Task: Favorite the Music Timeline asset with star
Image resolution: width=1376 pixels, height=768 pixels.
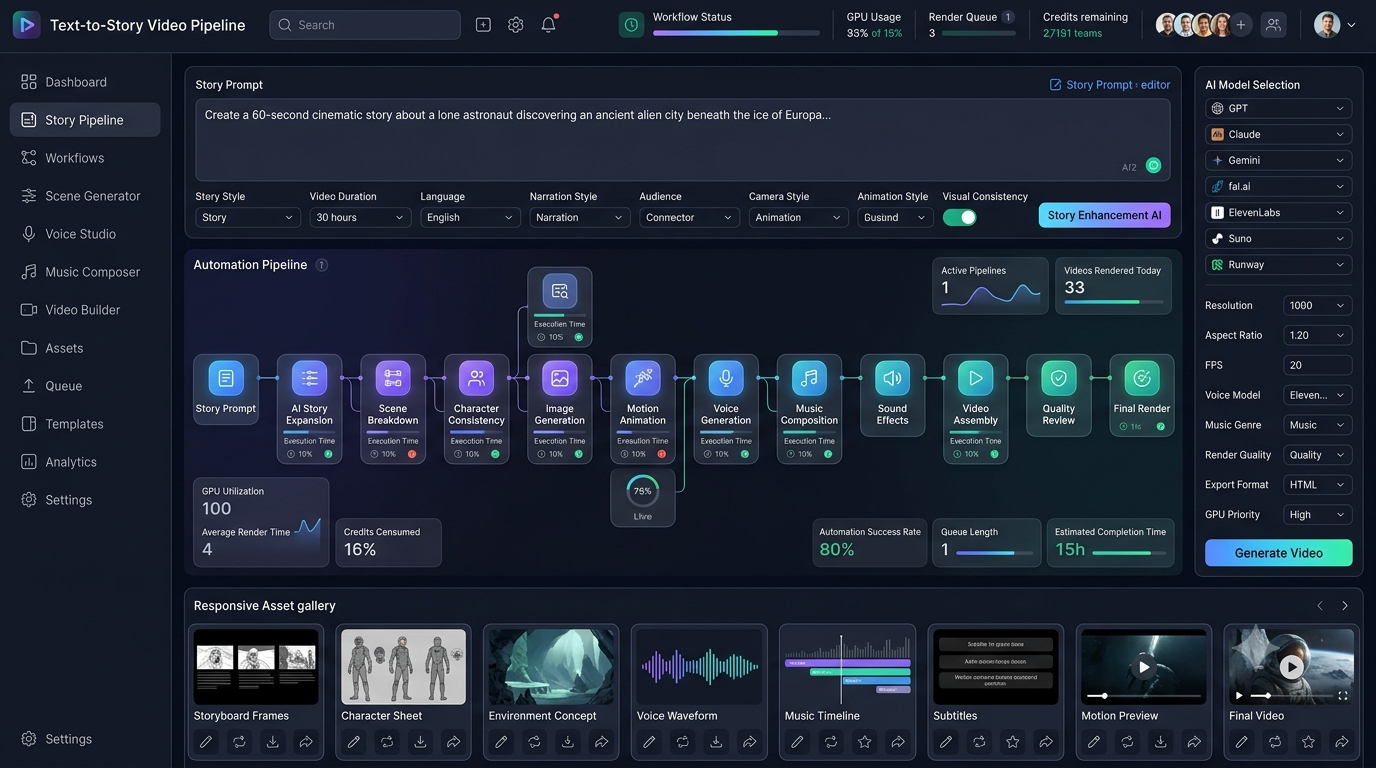Action: click(x=864, y=742)
